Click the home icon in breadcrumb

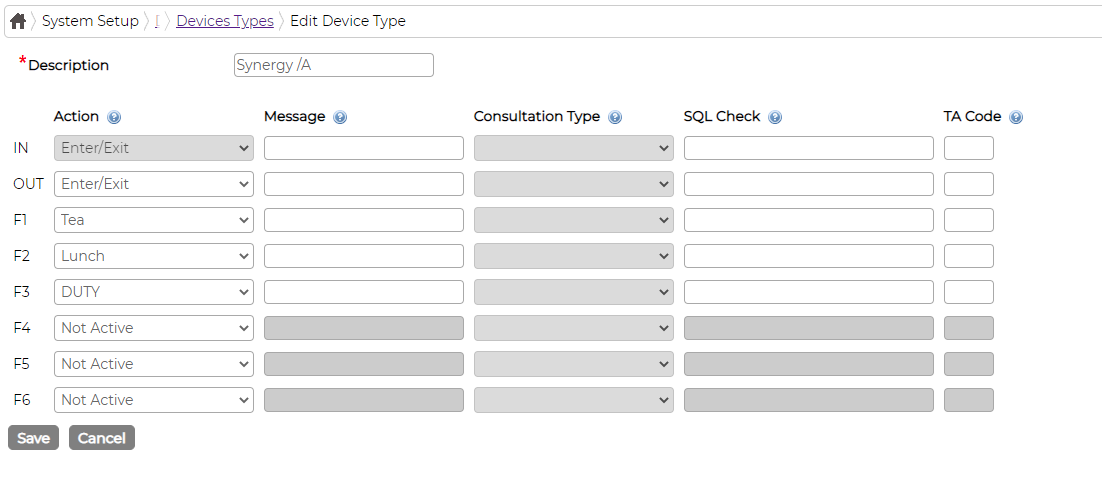[x=18, y=21]
